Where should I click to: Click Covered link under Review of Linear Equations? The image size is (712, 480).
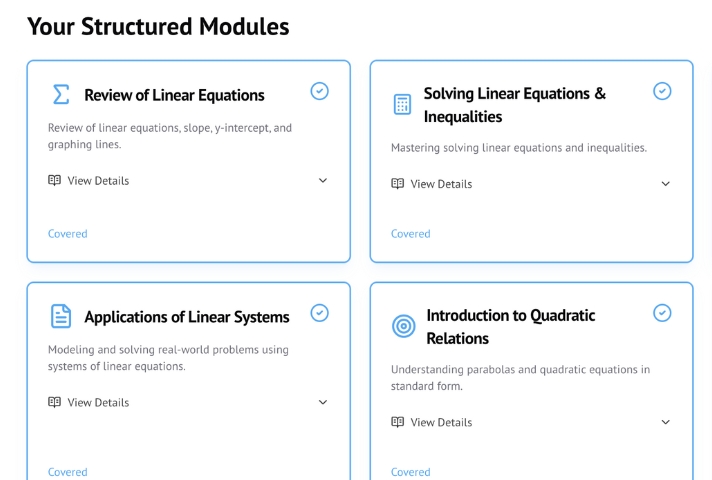click(68, 234)
